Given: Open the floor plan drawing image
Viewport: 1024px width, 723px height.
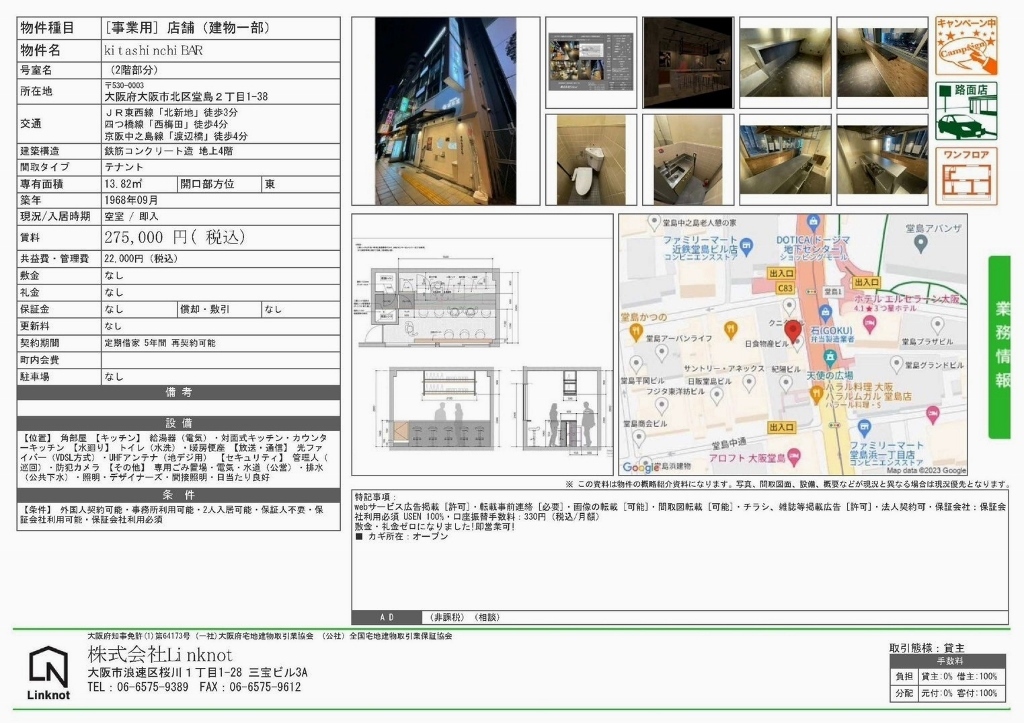Looking at the screenshot, I should pos(482,344).
